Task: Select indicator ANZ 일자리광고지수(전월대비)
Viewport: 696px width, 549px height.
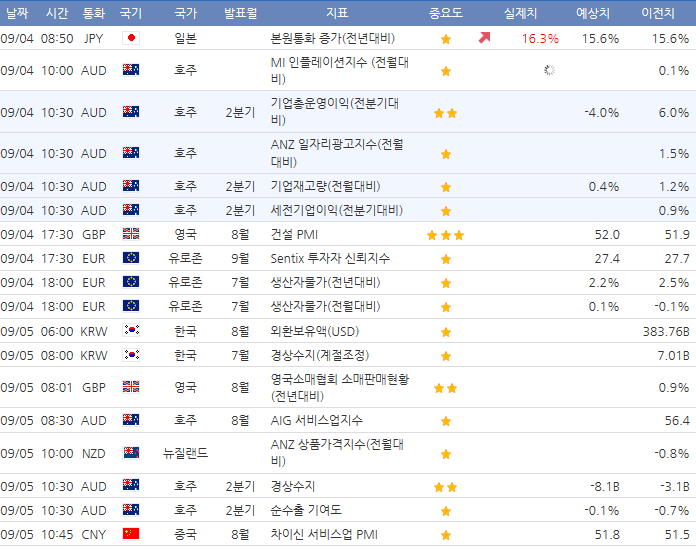Action: point(337,153)
